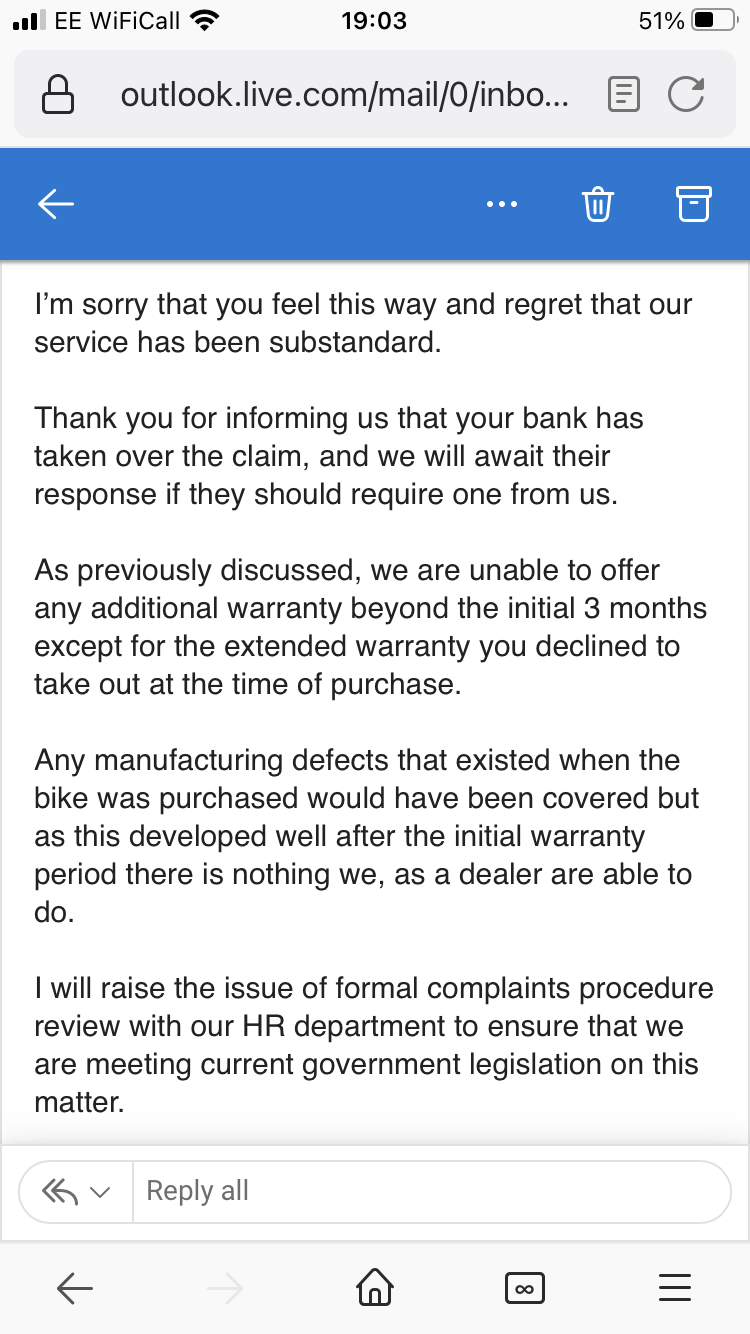Go back to the inbox list
This screenshot has height=1334, width=750.
tap(56, 204)
